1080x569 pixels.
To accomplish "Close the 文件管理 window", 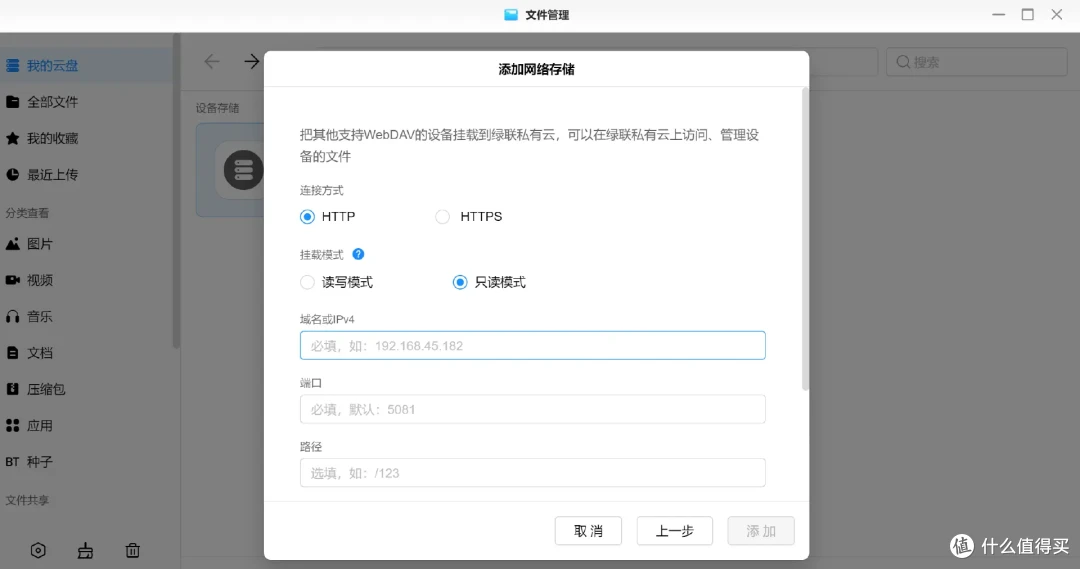I will 1057,14.
